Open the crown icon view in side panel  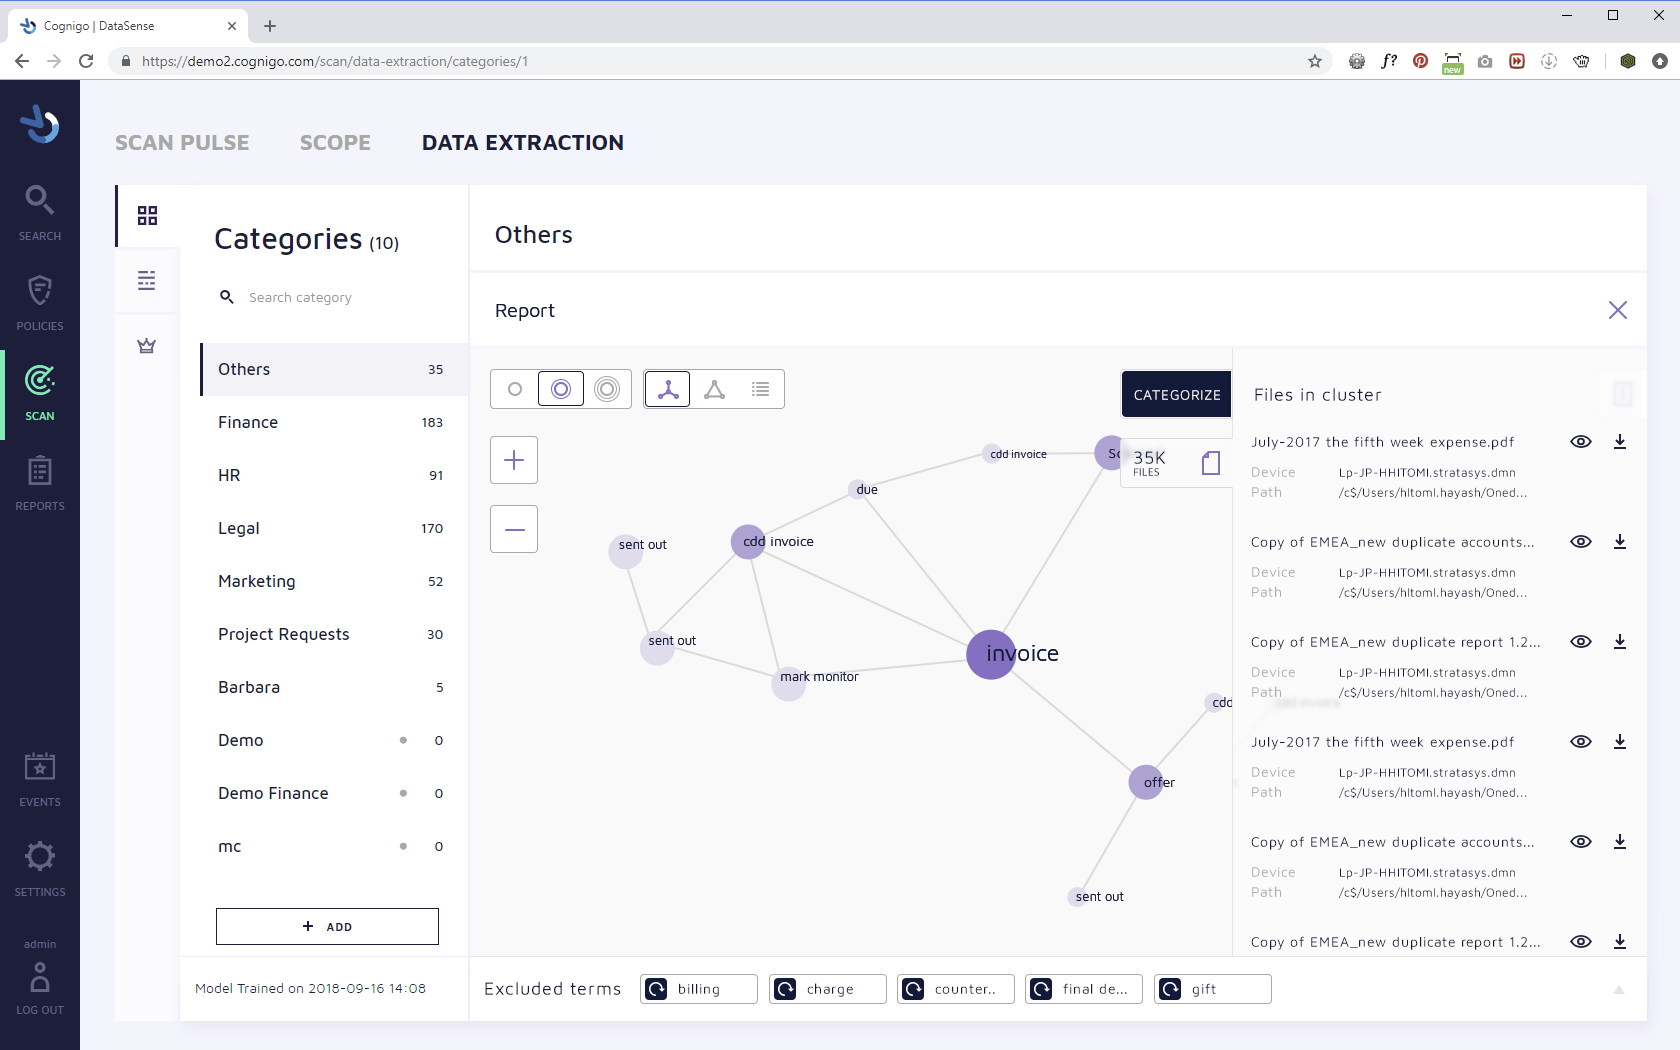147,346
